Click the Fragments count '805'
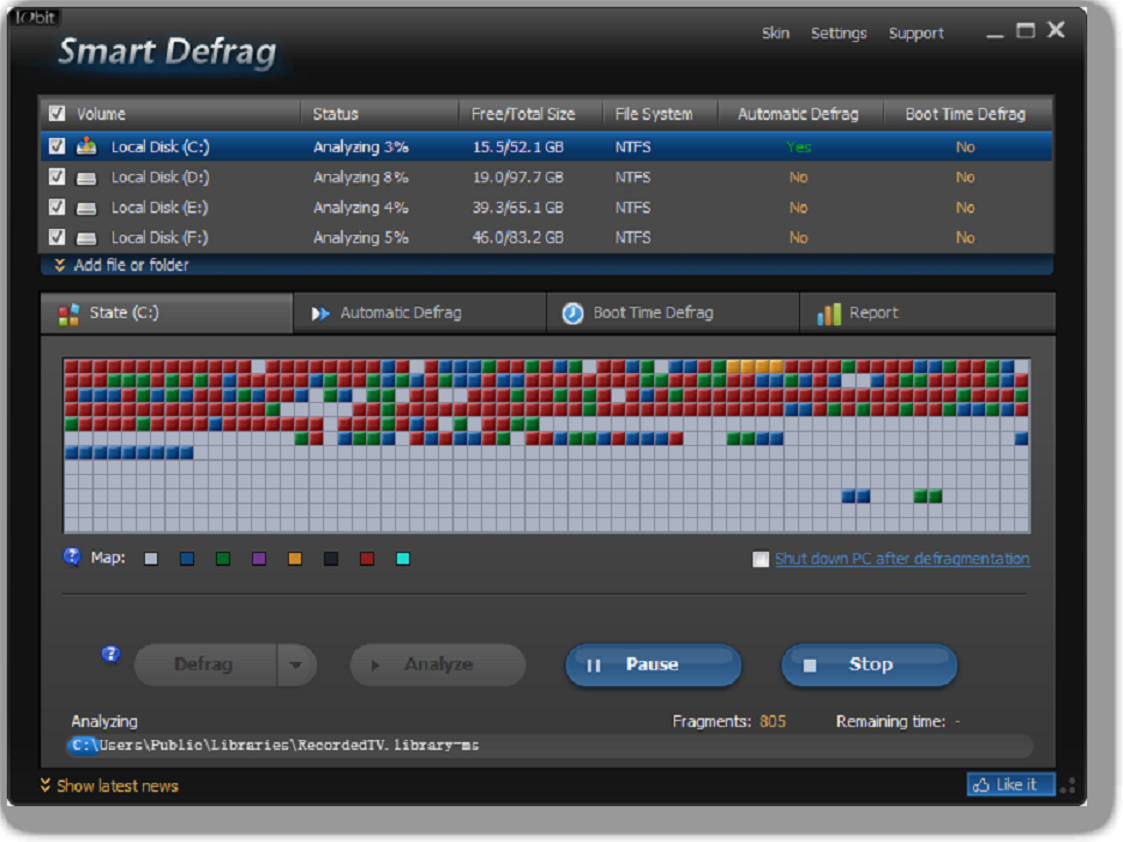This screenshot has width=1123, height=842. [x=773, y=721]
